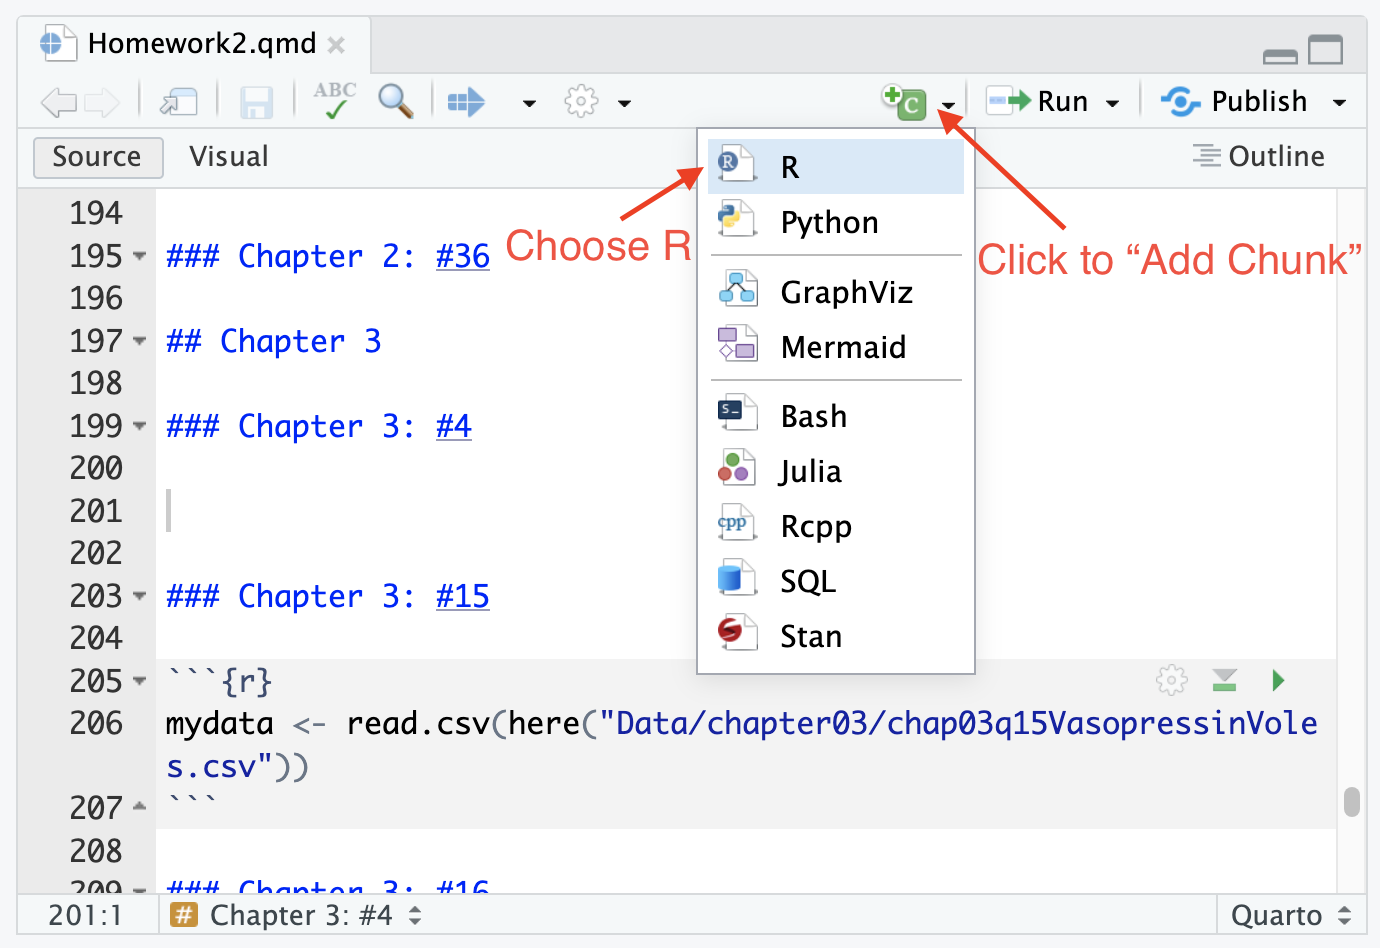Choose Python from the chunk menu
Image resolution: width=1380 pixels, height=948 pixels.
[x=835, y=221]
